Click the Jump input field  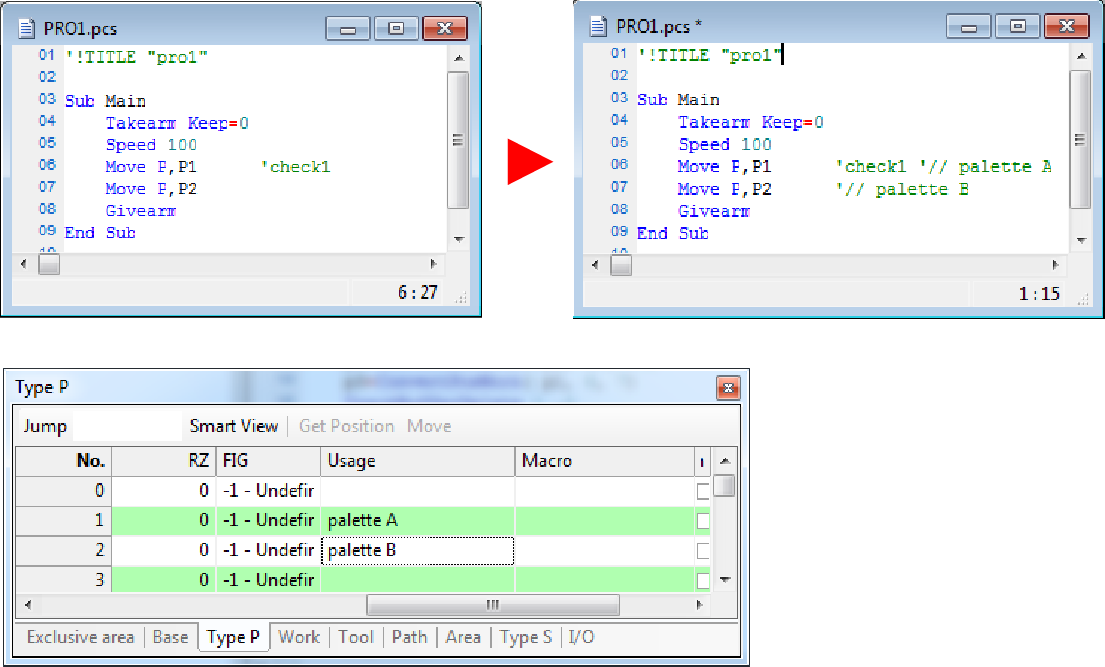pyautogui.click(x=127, y=426)
